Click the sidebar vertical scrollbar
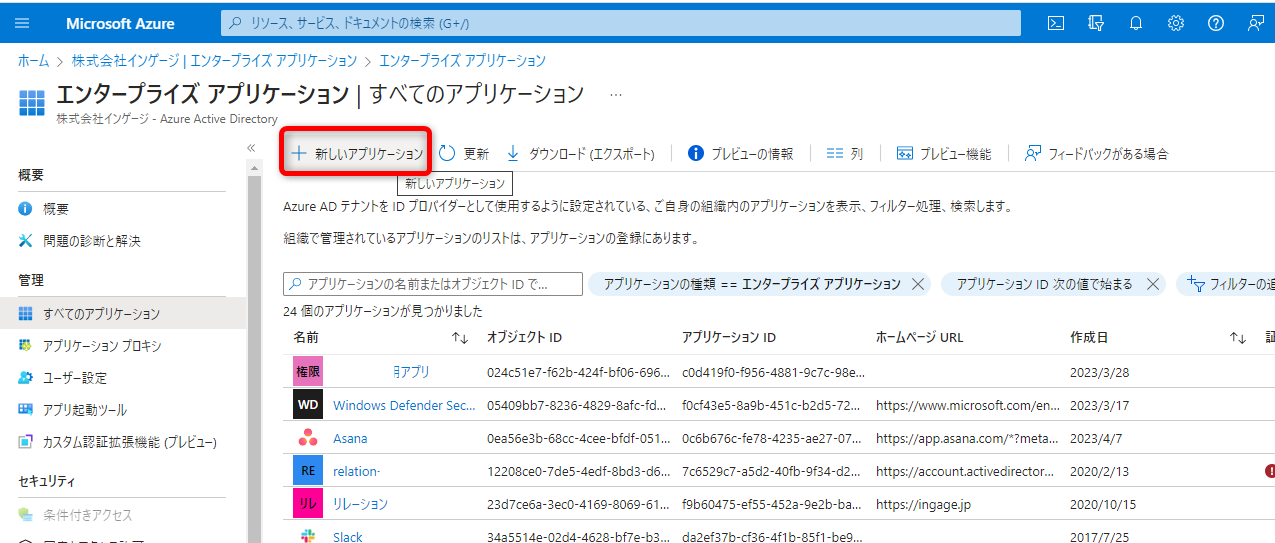Viewport: 1275px width, 543px height. 254,350
